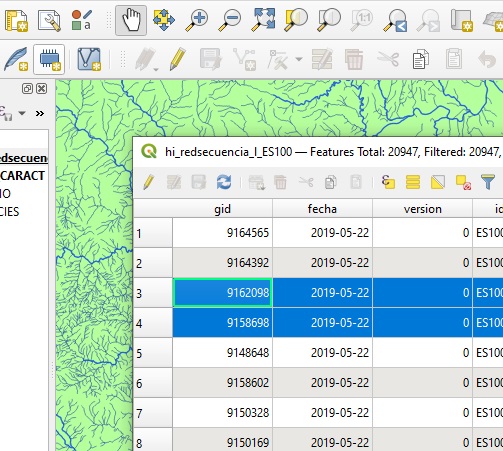Toggle editing mode in attribute table
Image resolution: width=503 pixels, height=451 pixels.
(149, 183)
